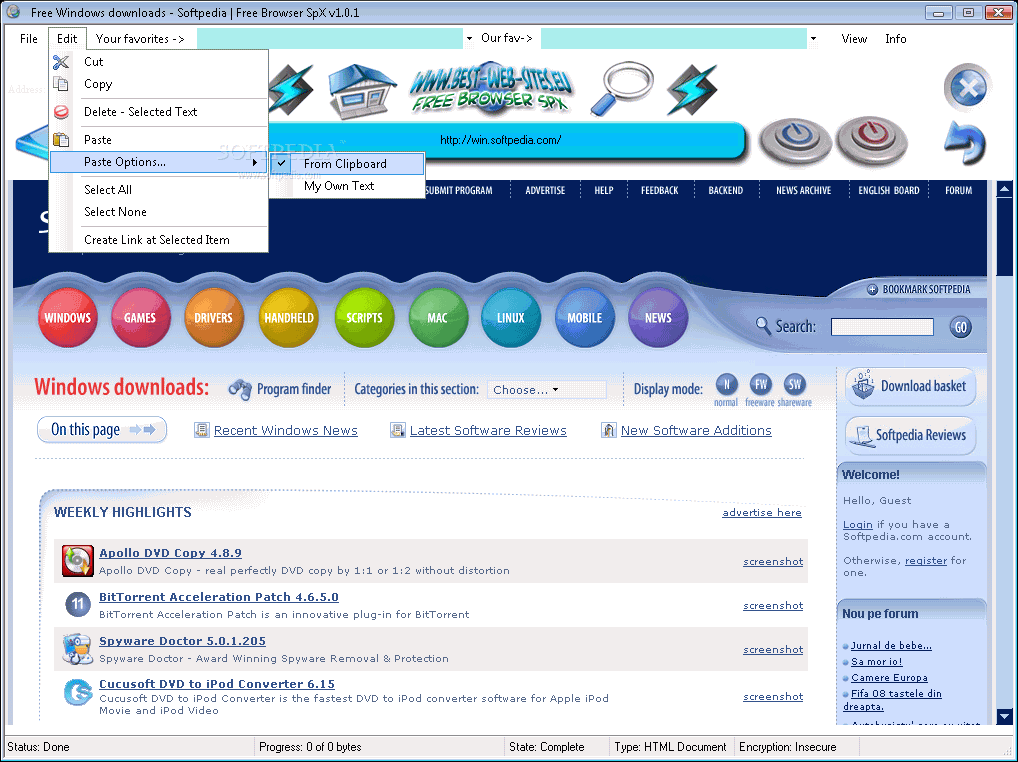Screen dimensions: 1018x762
Task: Click the magnifying glass search icon
Action: point(622,89)
